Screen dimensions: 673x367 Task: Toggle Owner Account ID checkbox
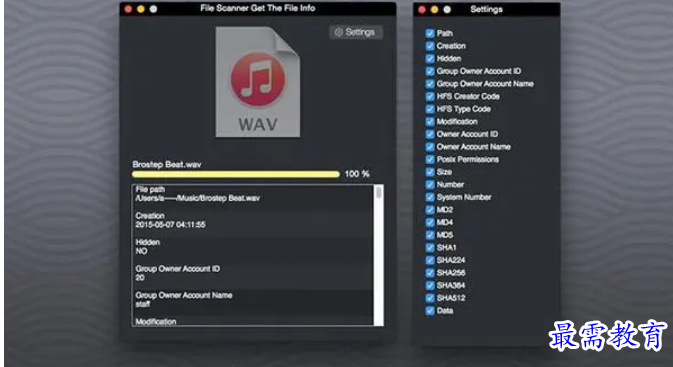pyautogui.click(x=430, y=134)
